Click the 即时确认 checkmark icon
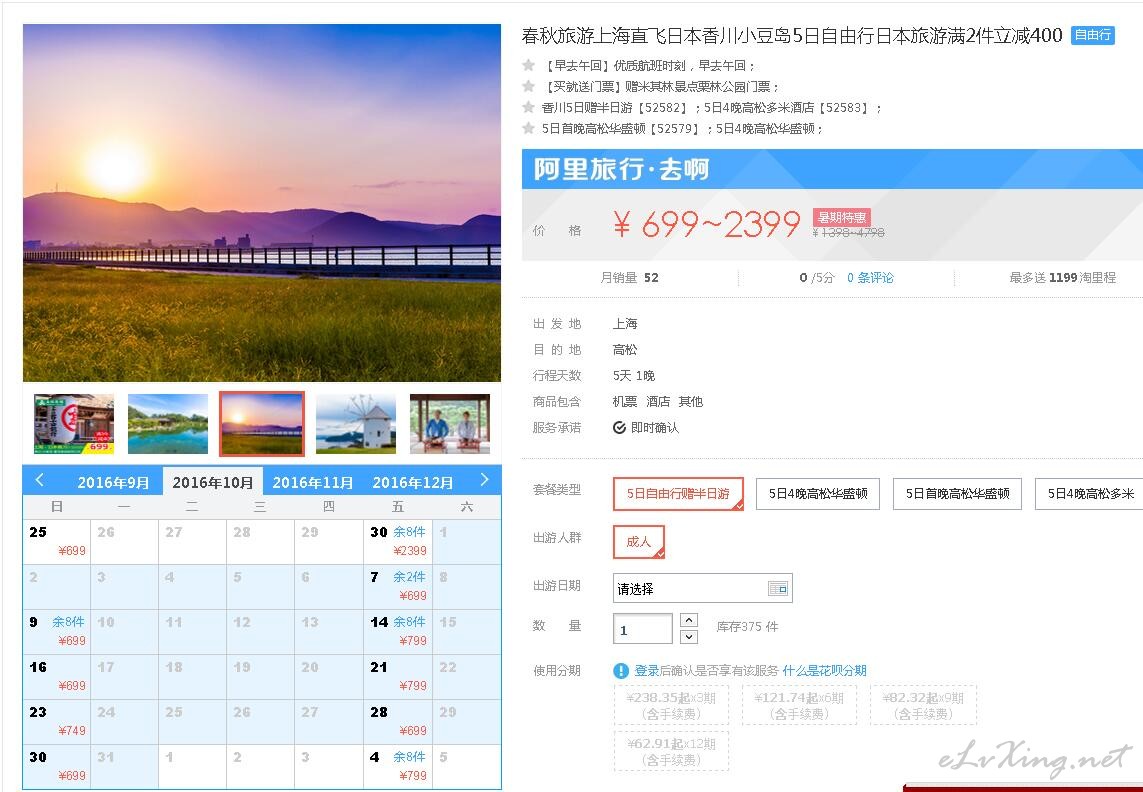This screenshot has width=1143, height=792. coord(619,427)
